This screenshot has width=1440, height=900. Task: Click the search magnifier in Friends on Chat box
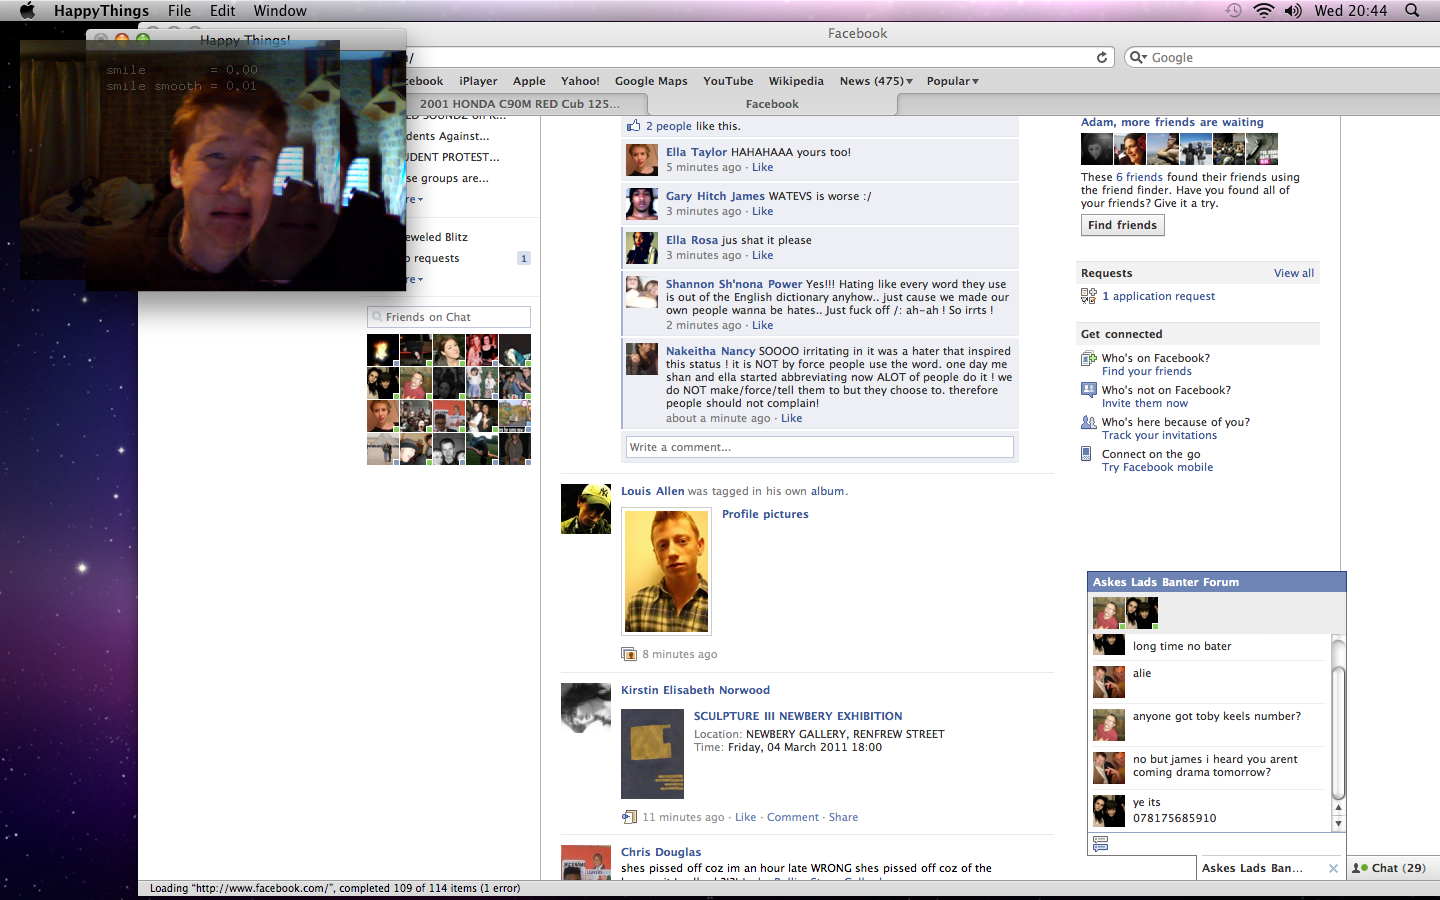tap(377, 317)
